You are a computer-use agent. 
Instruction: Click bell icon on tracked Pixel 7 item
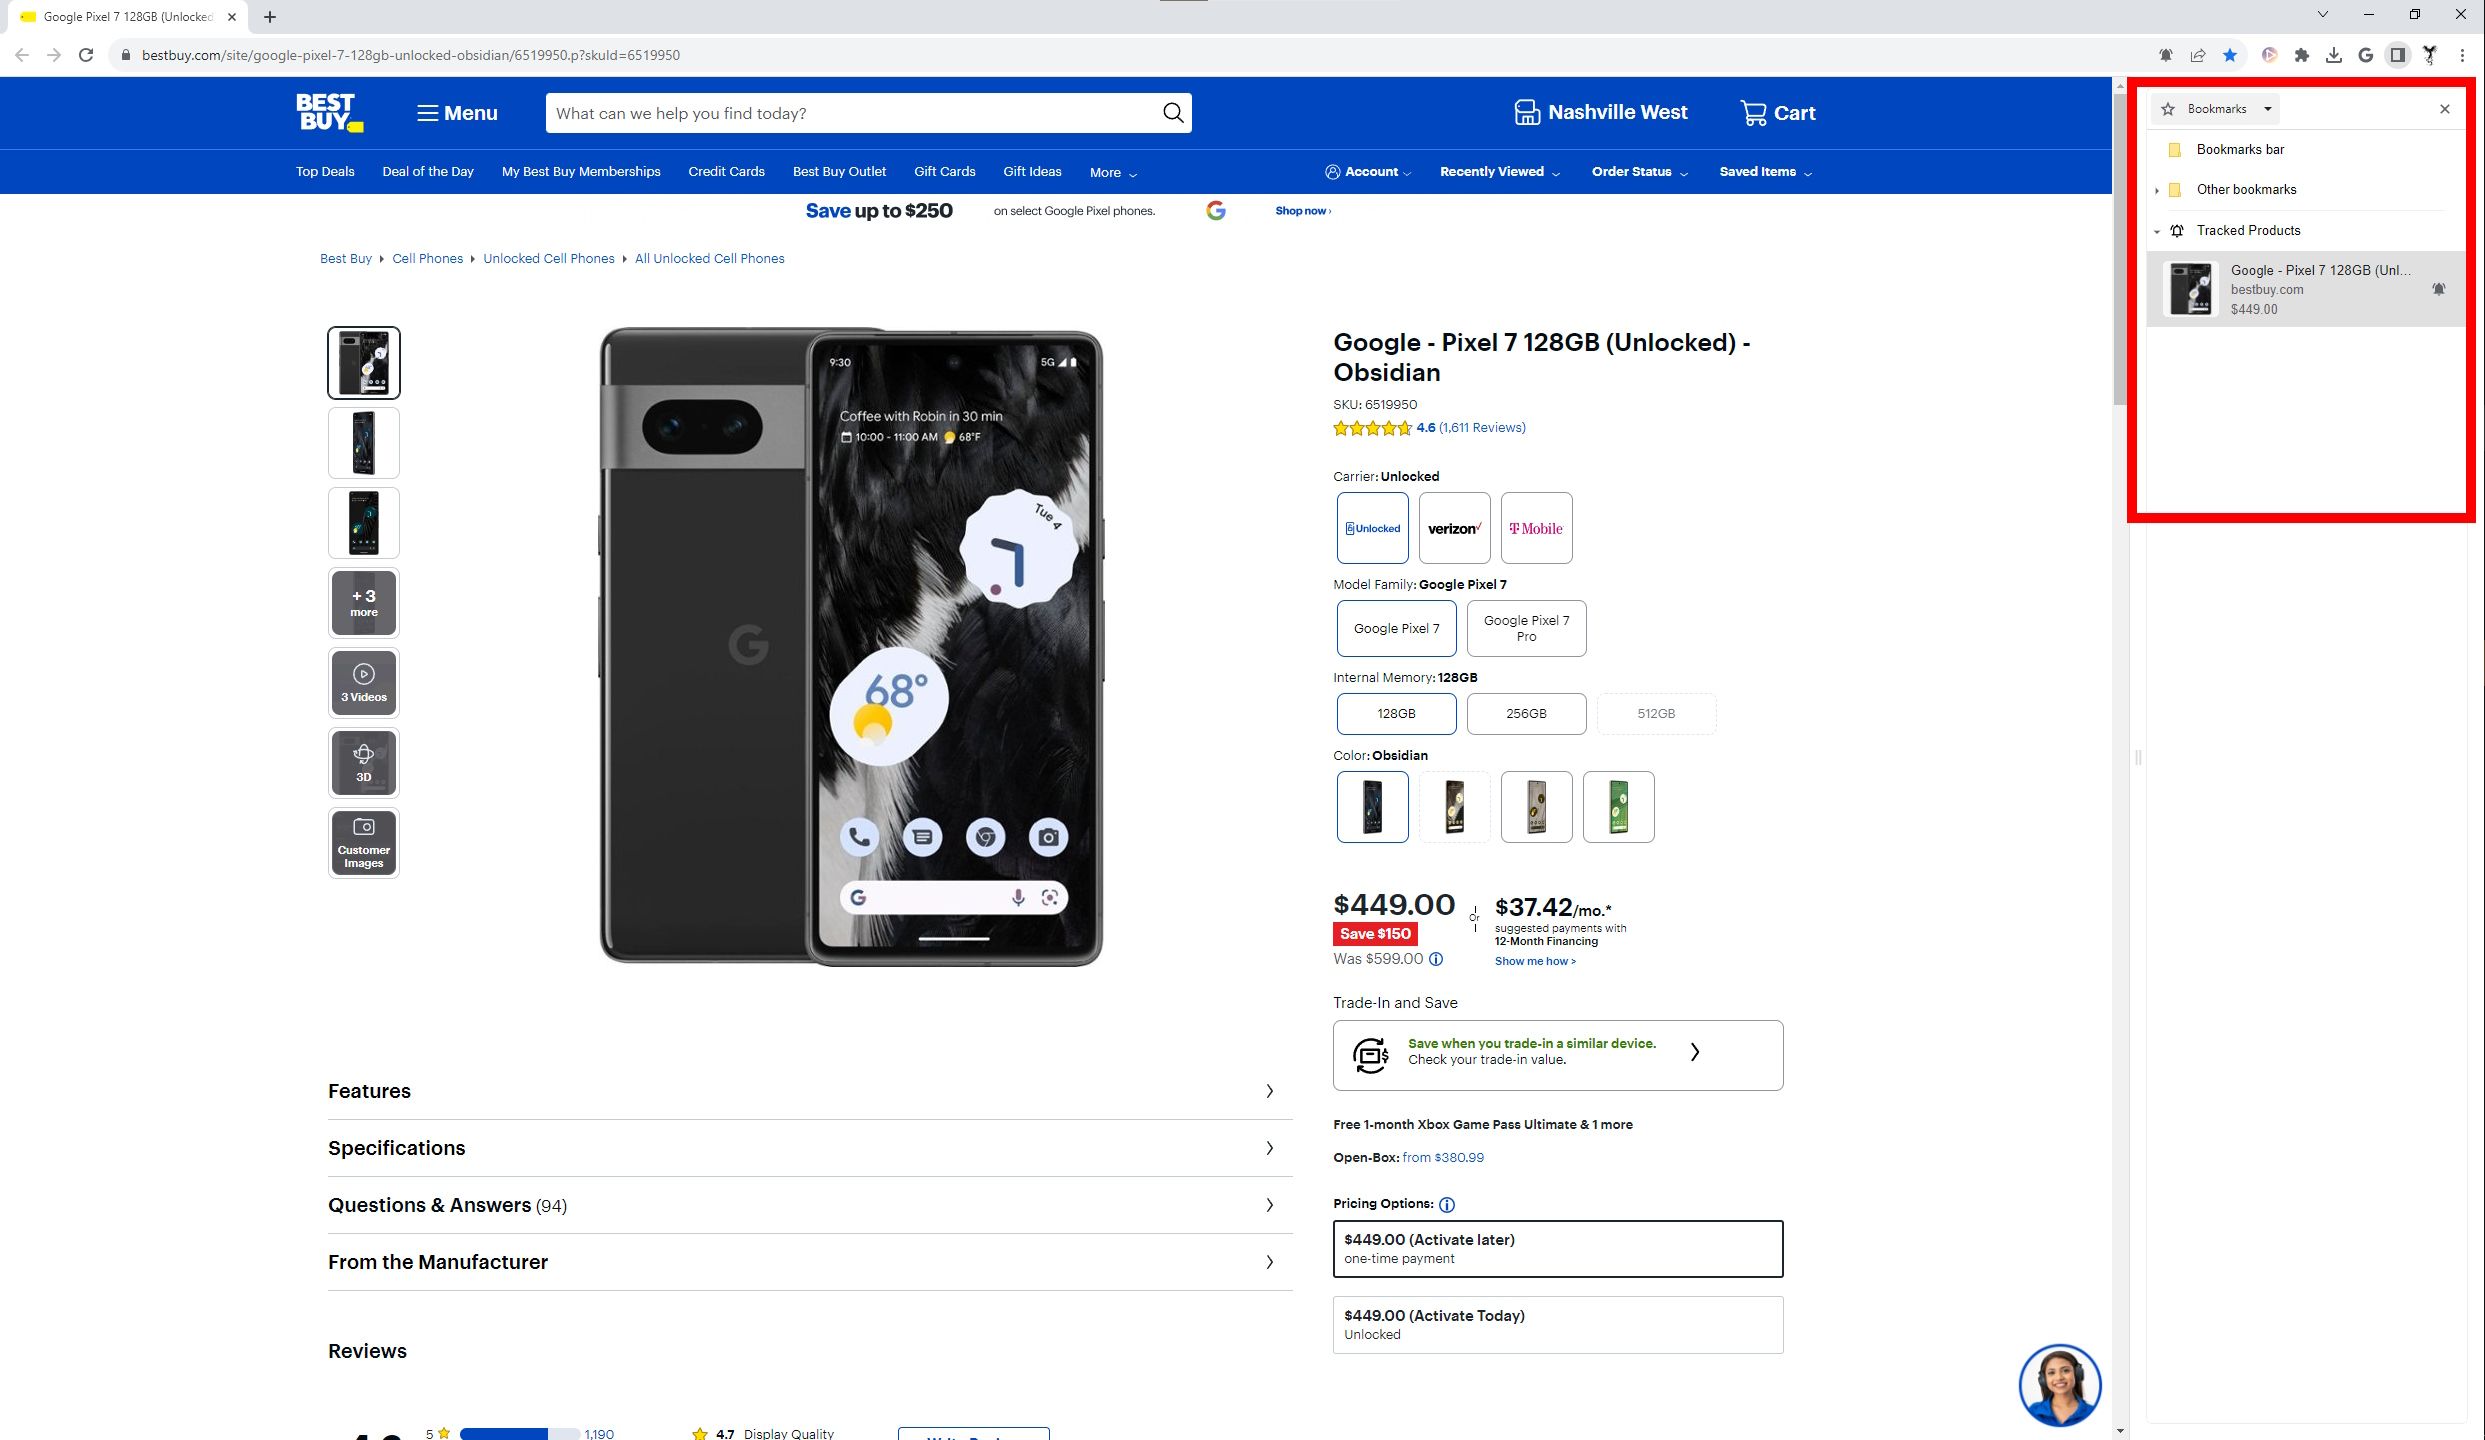pyautogui.click(x=2439, y=289)
